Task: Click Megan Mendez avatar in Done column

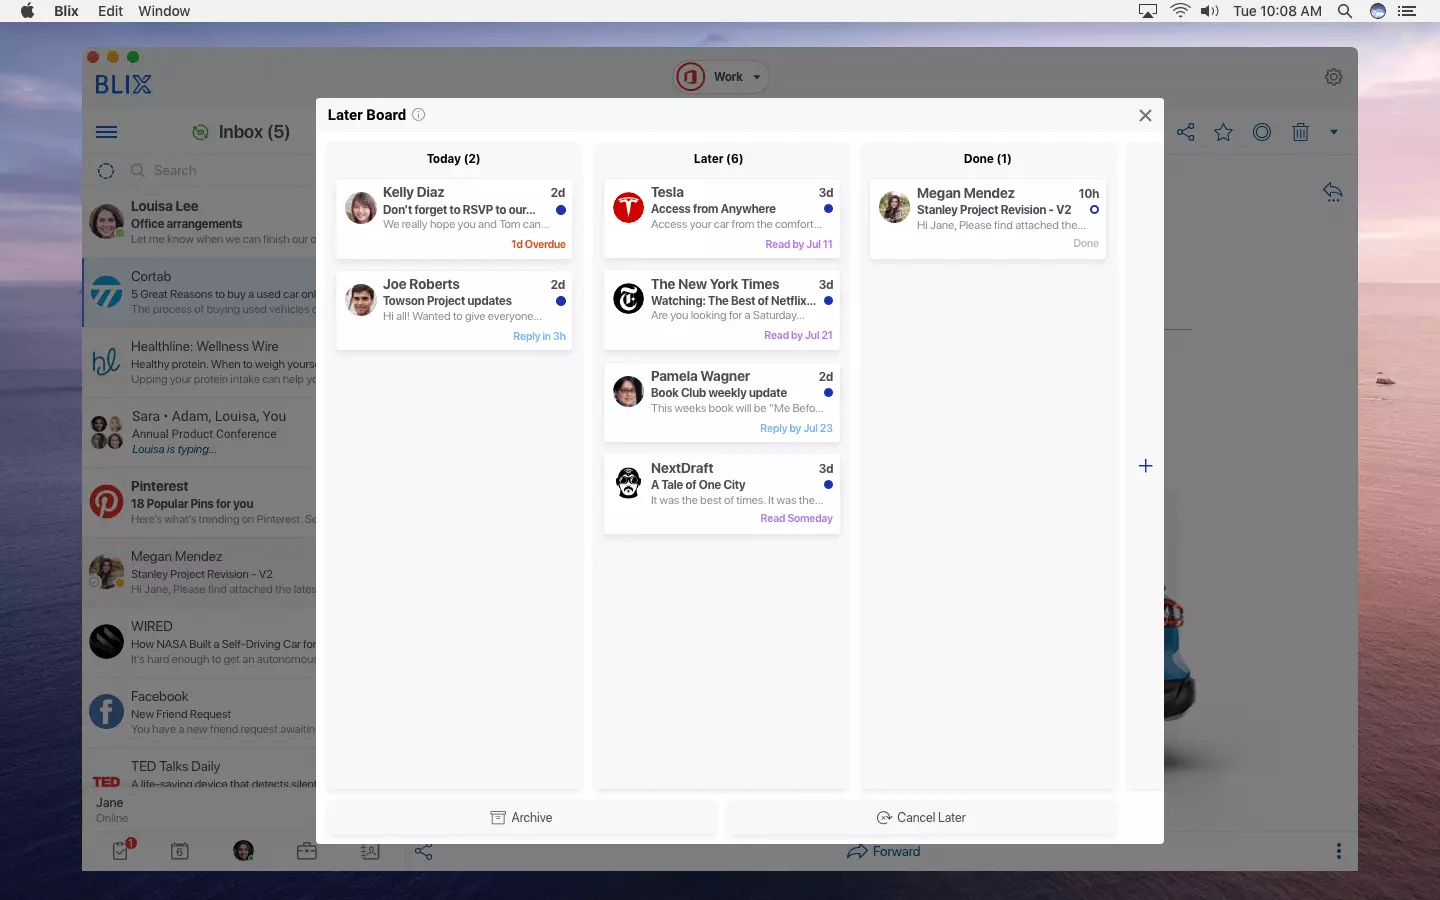Action: [894, 208]
